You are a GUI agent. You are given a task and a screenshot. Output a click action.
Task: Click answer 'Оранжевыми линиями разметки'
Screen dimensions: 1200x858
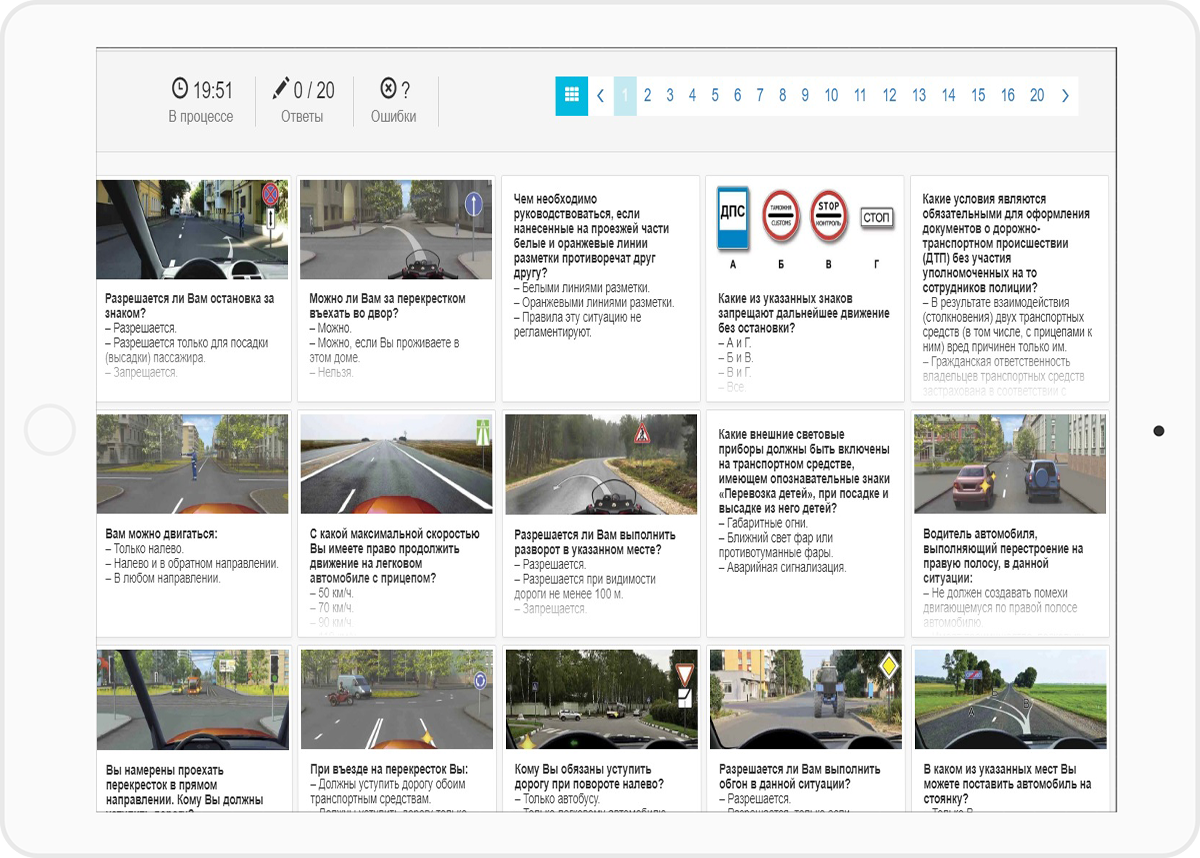[x=594, y=302]
